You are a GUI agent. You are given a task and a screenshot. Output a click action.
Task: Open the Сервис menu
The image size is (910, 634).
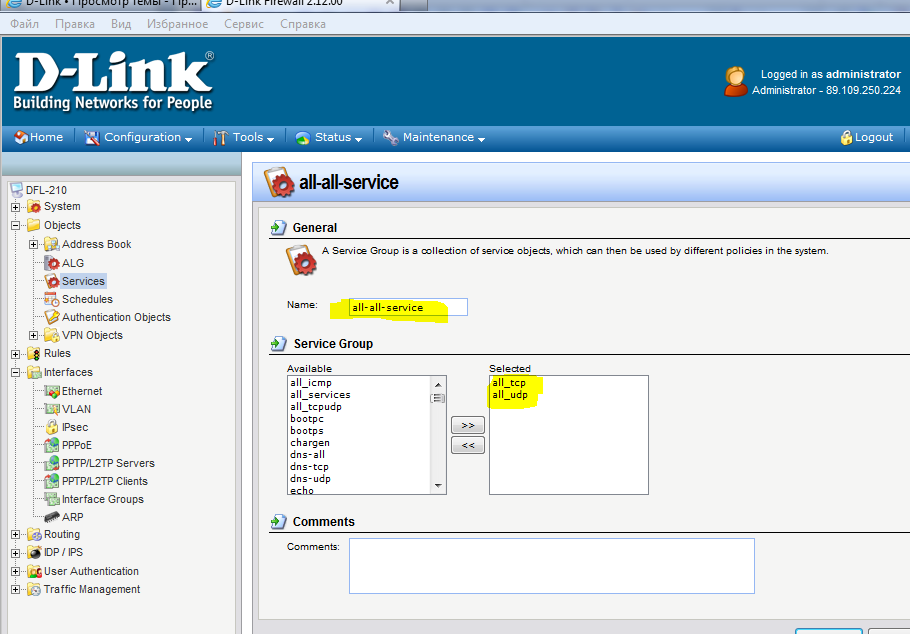[x=244, y=24]
